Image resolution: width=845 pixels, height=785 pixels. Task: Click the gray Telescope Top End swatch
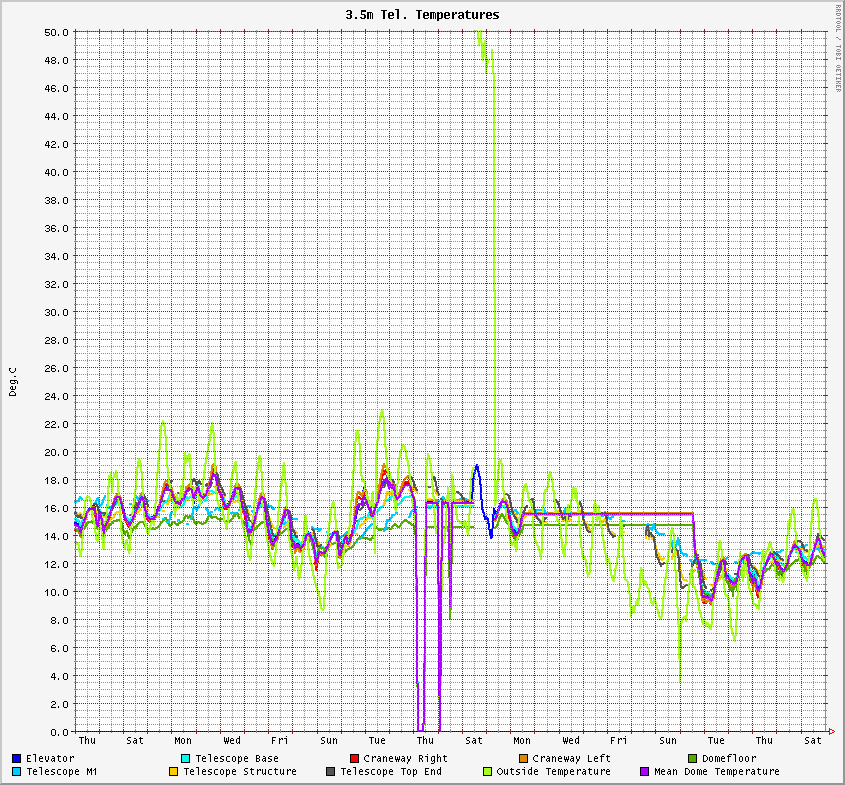point(330,772)
